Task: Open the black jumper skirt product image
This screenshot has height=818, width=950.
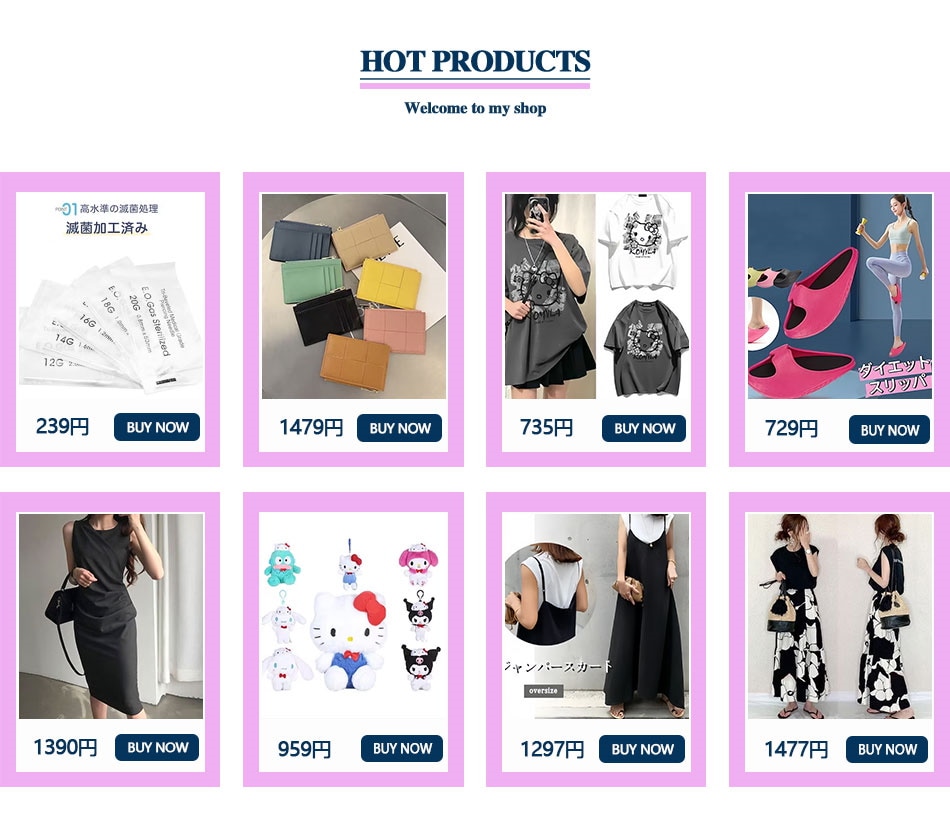Action: 597,616
